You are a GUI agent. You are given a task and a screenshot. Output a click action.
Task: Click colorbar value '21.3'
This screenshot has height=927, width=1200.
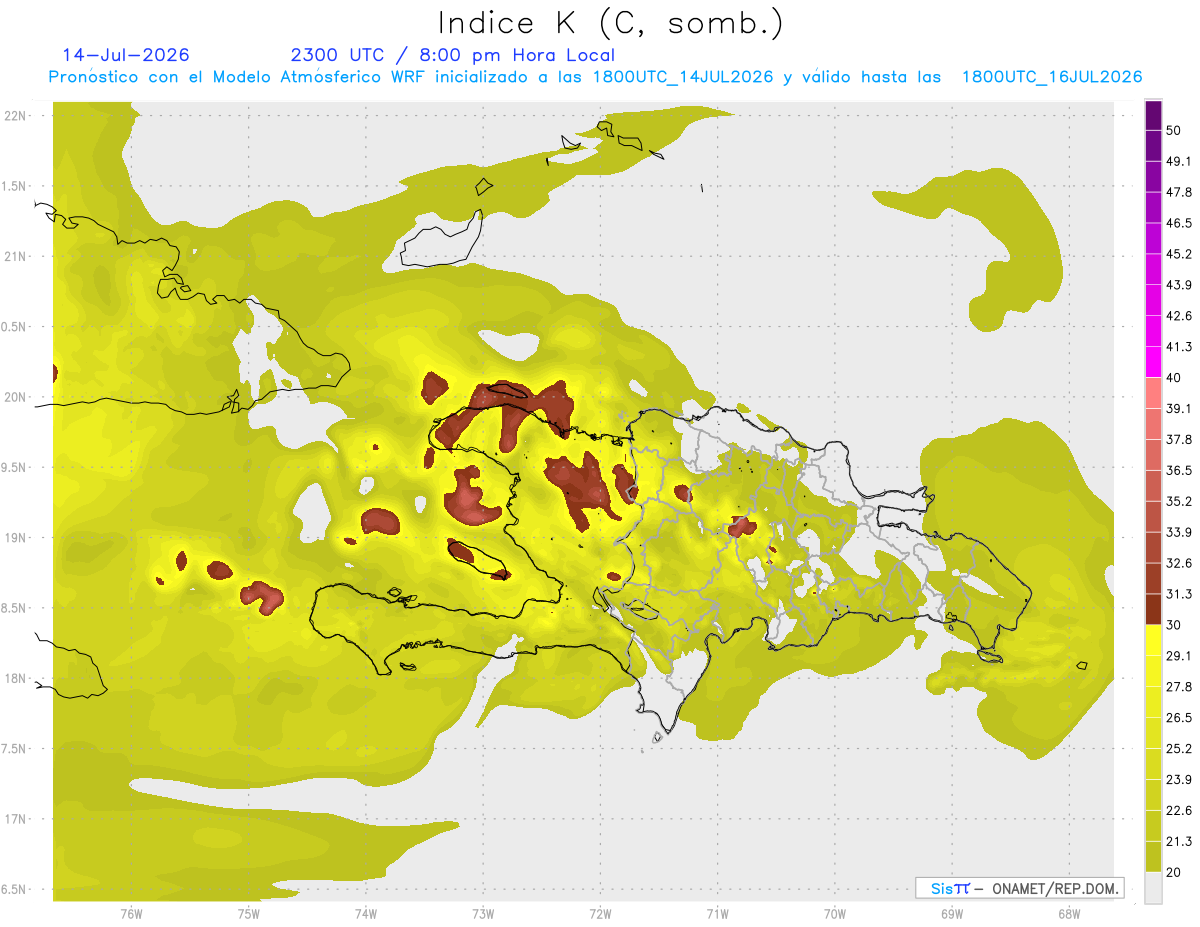click(x=1179, y=842)
